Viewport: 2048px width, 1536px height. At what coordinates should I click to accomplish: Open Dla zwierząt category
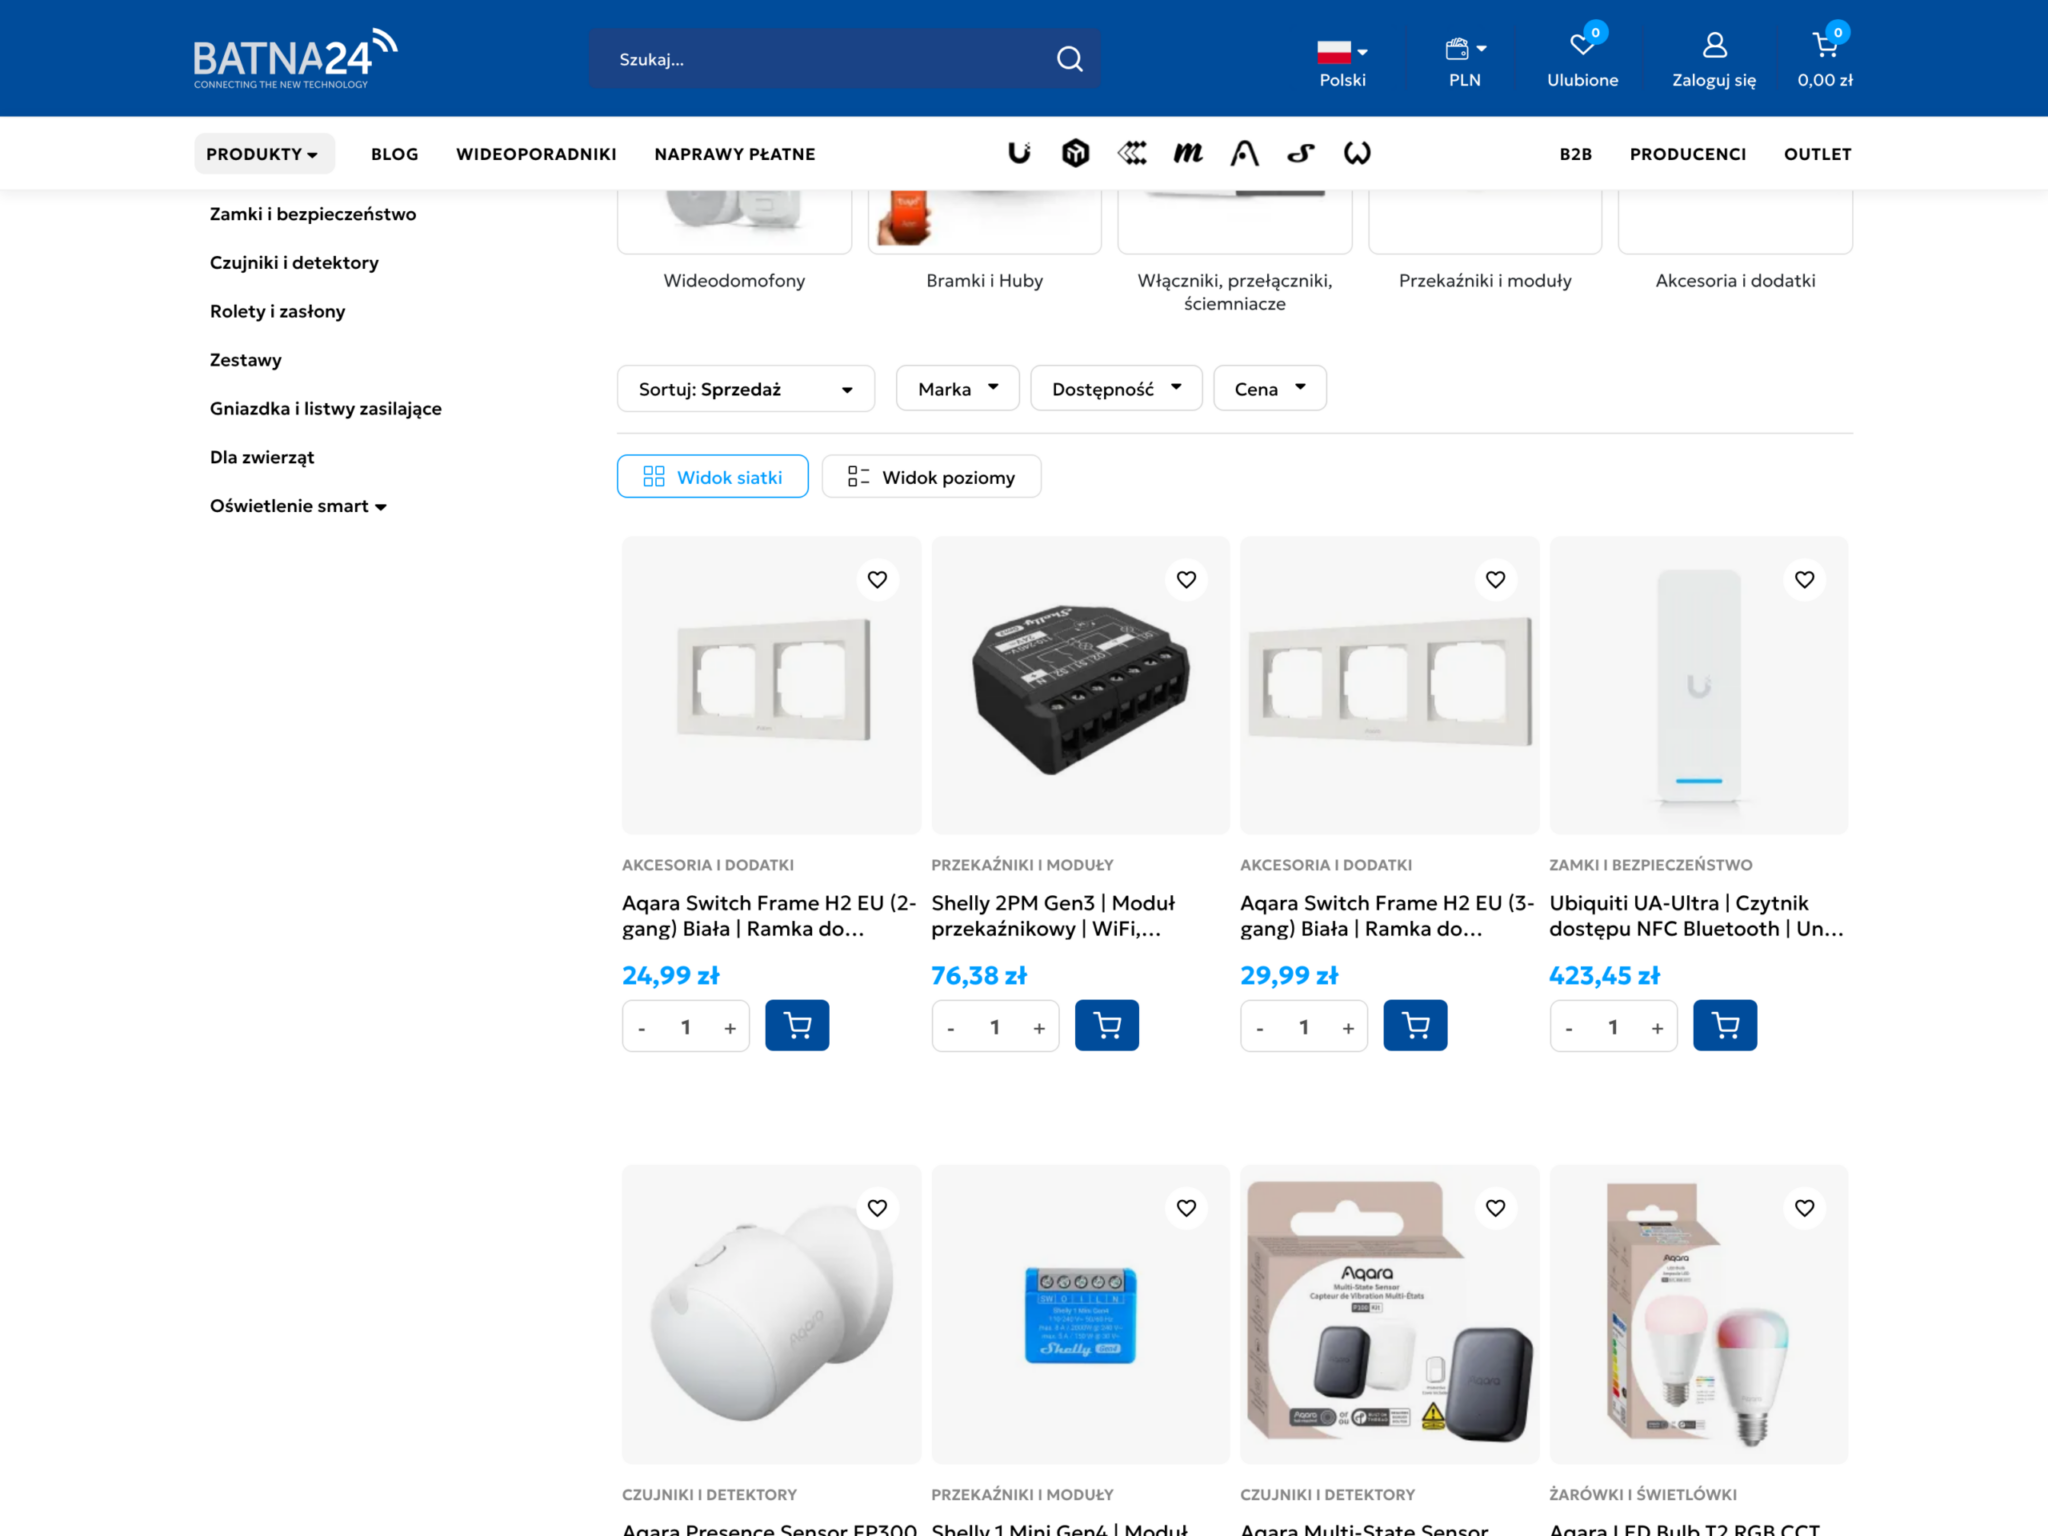coord(262,457)
